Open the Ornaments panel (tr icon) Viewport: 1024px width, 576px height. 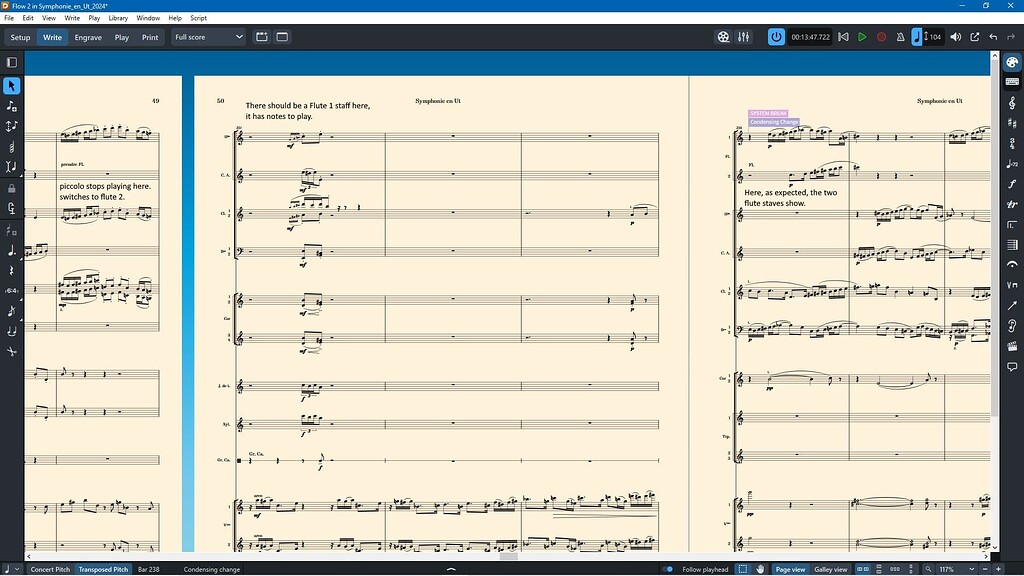[x=1013, y=203]
